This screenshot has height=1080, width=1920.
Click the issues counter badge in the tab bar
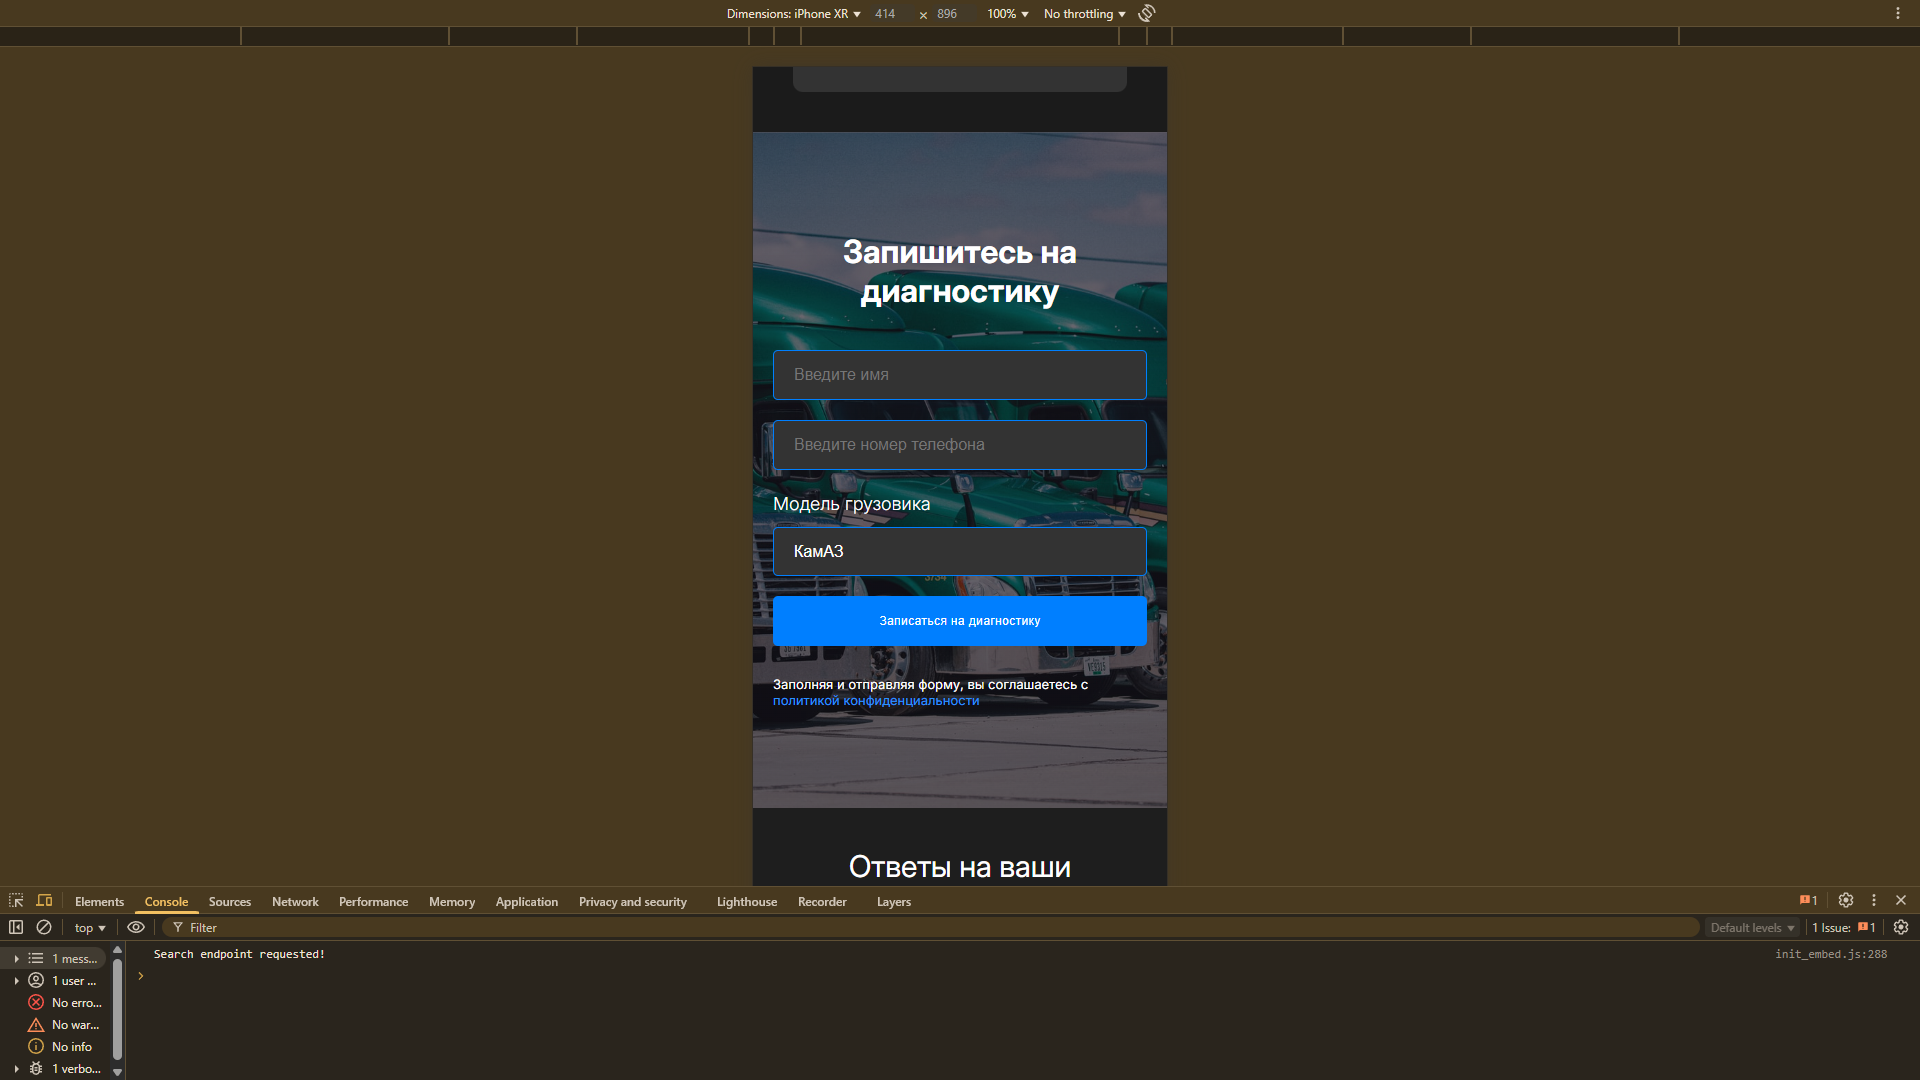(1808, 901)
